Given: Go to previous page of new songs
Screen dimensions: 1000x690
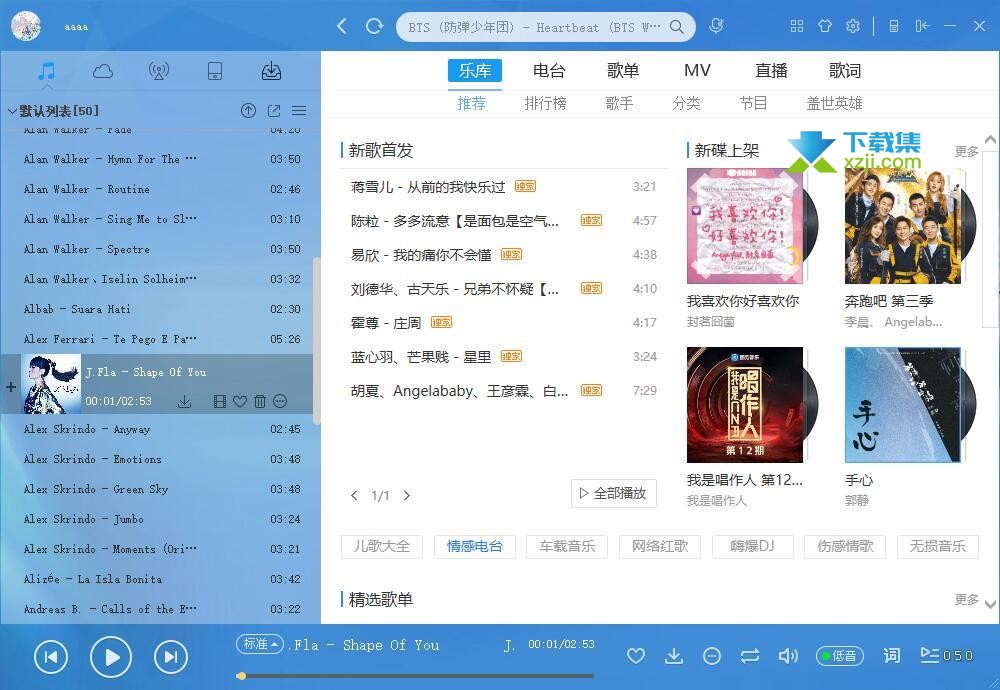Looking at the screenshot, I should coord(355,495).
